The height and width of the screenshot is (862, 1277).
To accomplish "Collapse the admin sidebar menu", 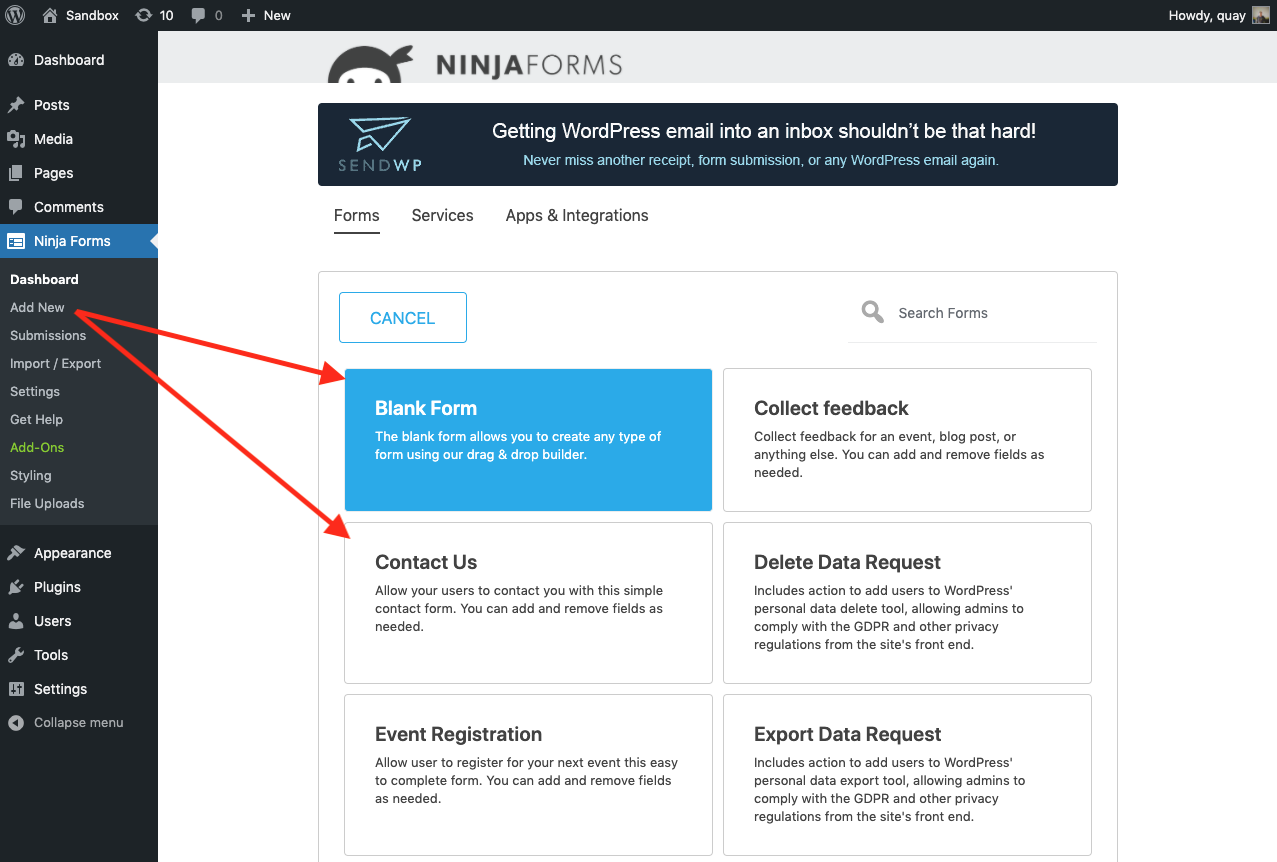I will (66, 722).
